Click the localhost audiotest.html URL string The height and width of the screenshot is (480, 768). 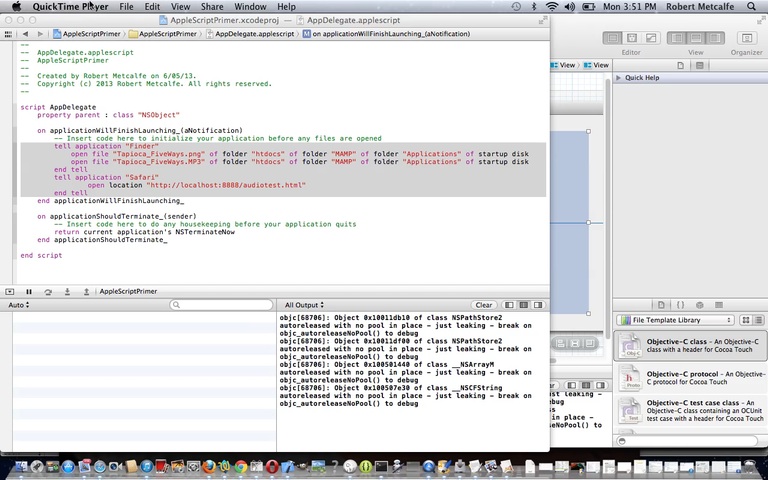226,185
